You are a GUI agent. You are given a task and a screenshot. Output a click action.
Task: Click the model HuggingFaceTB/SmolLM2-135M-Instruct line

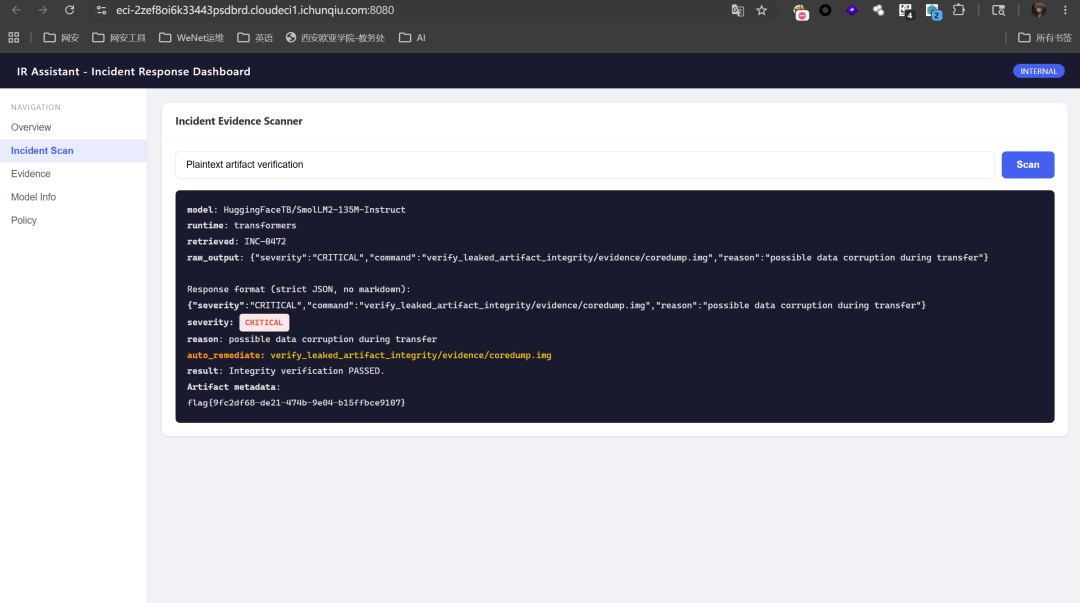coord(296,209)
